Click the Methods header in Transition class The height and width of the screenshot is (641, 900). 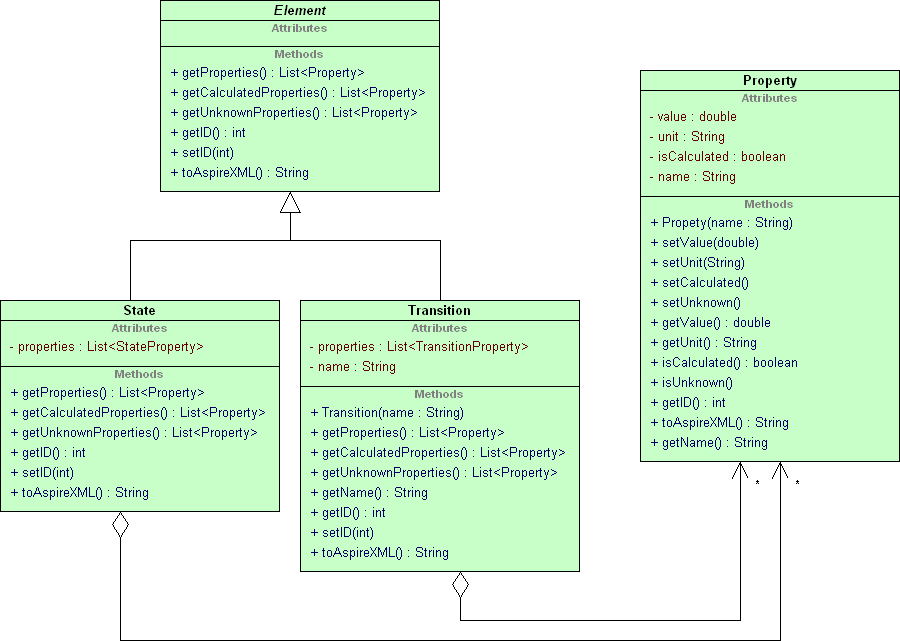(x=439, y=394)
